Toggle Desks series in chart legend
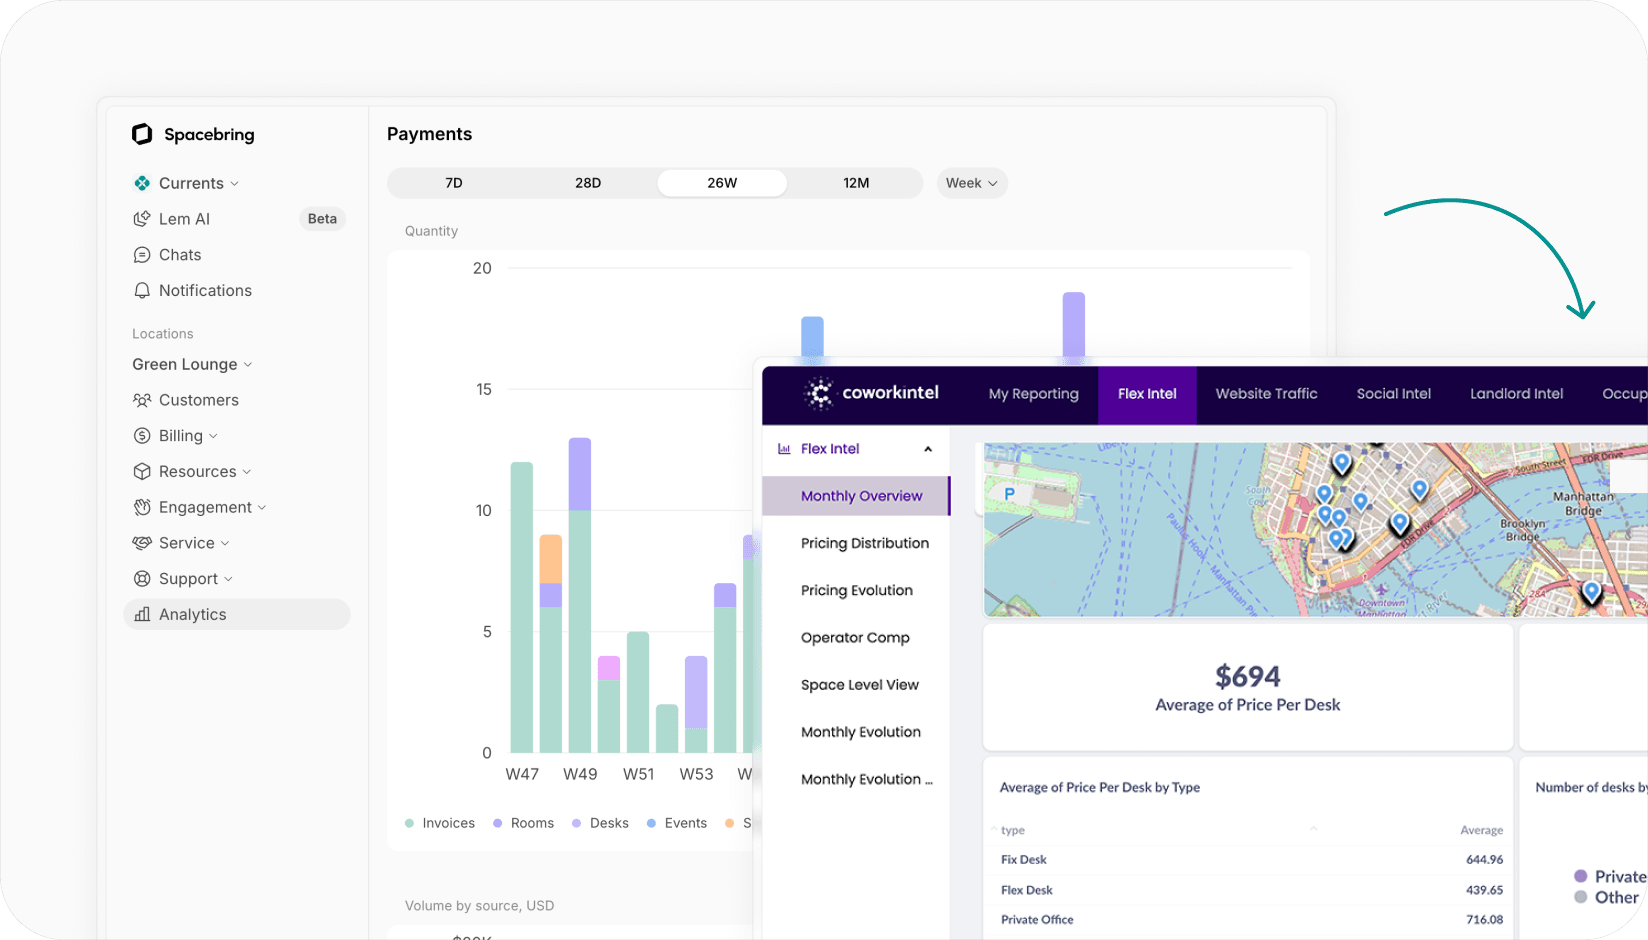 600,823
